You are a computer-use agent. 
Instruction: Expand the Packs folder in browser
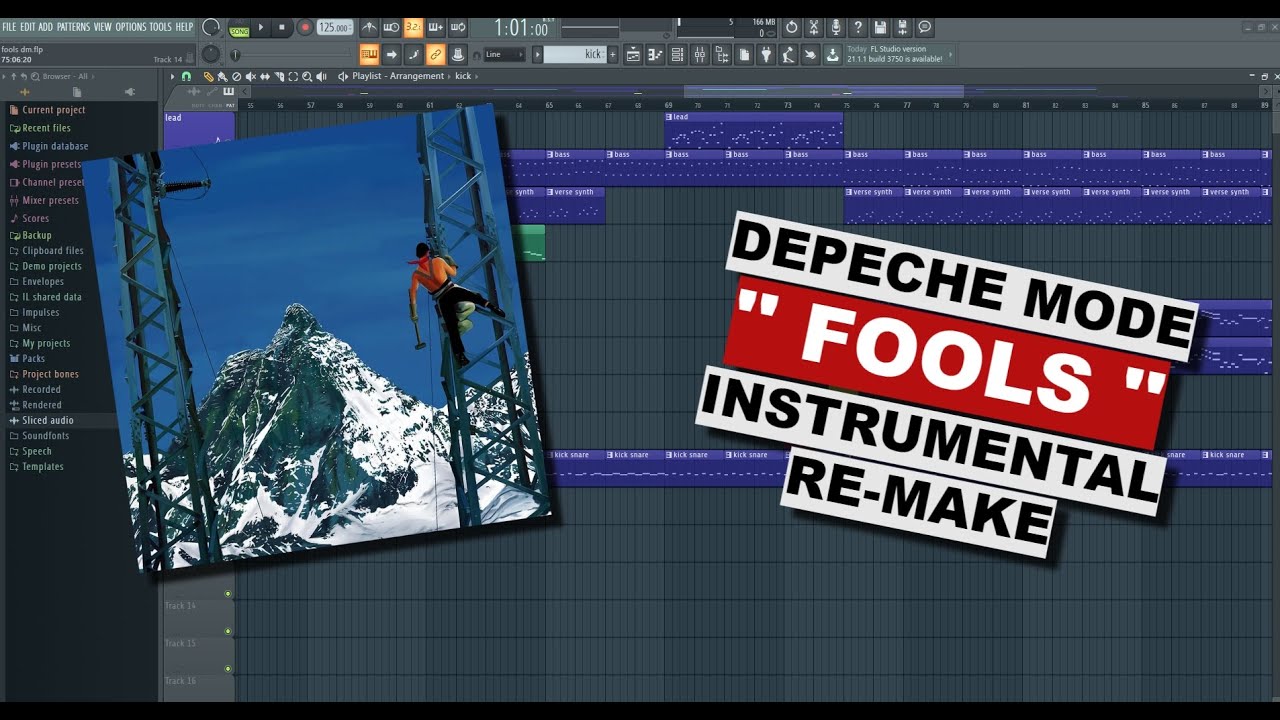click(x=34, y=358)
